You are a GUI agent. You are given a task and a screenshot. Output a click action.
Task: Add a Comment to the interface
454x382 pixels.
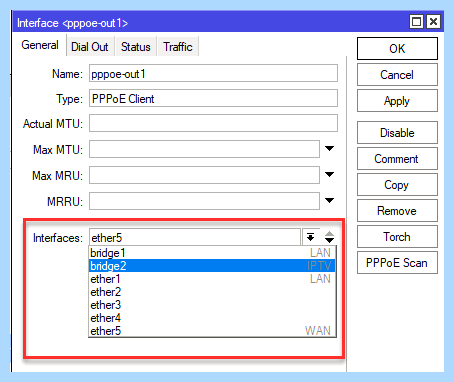coord(397,159)
